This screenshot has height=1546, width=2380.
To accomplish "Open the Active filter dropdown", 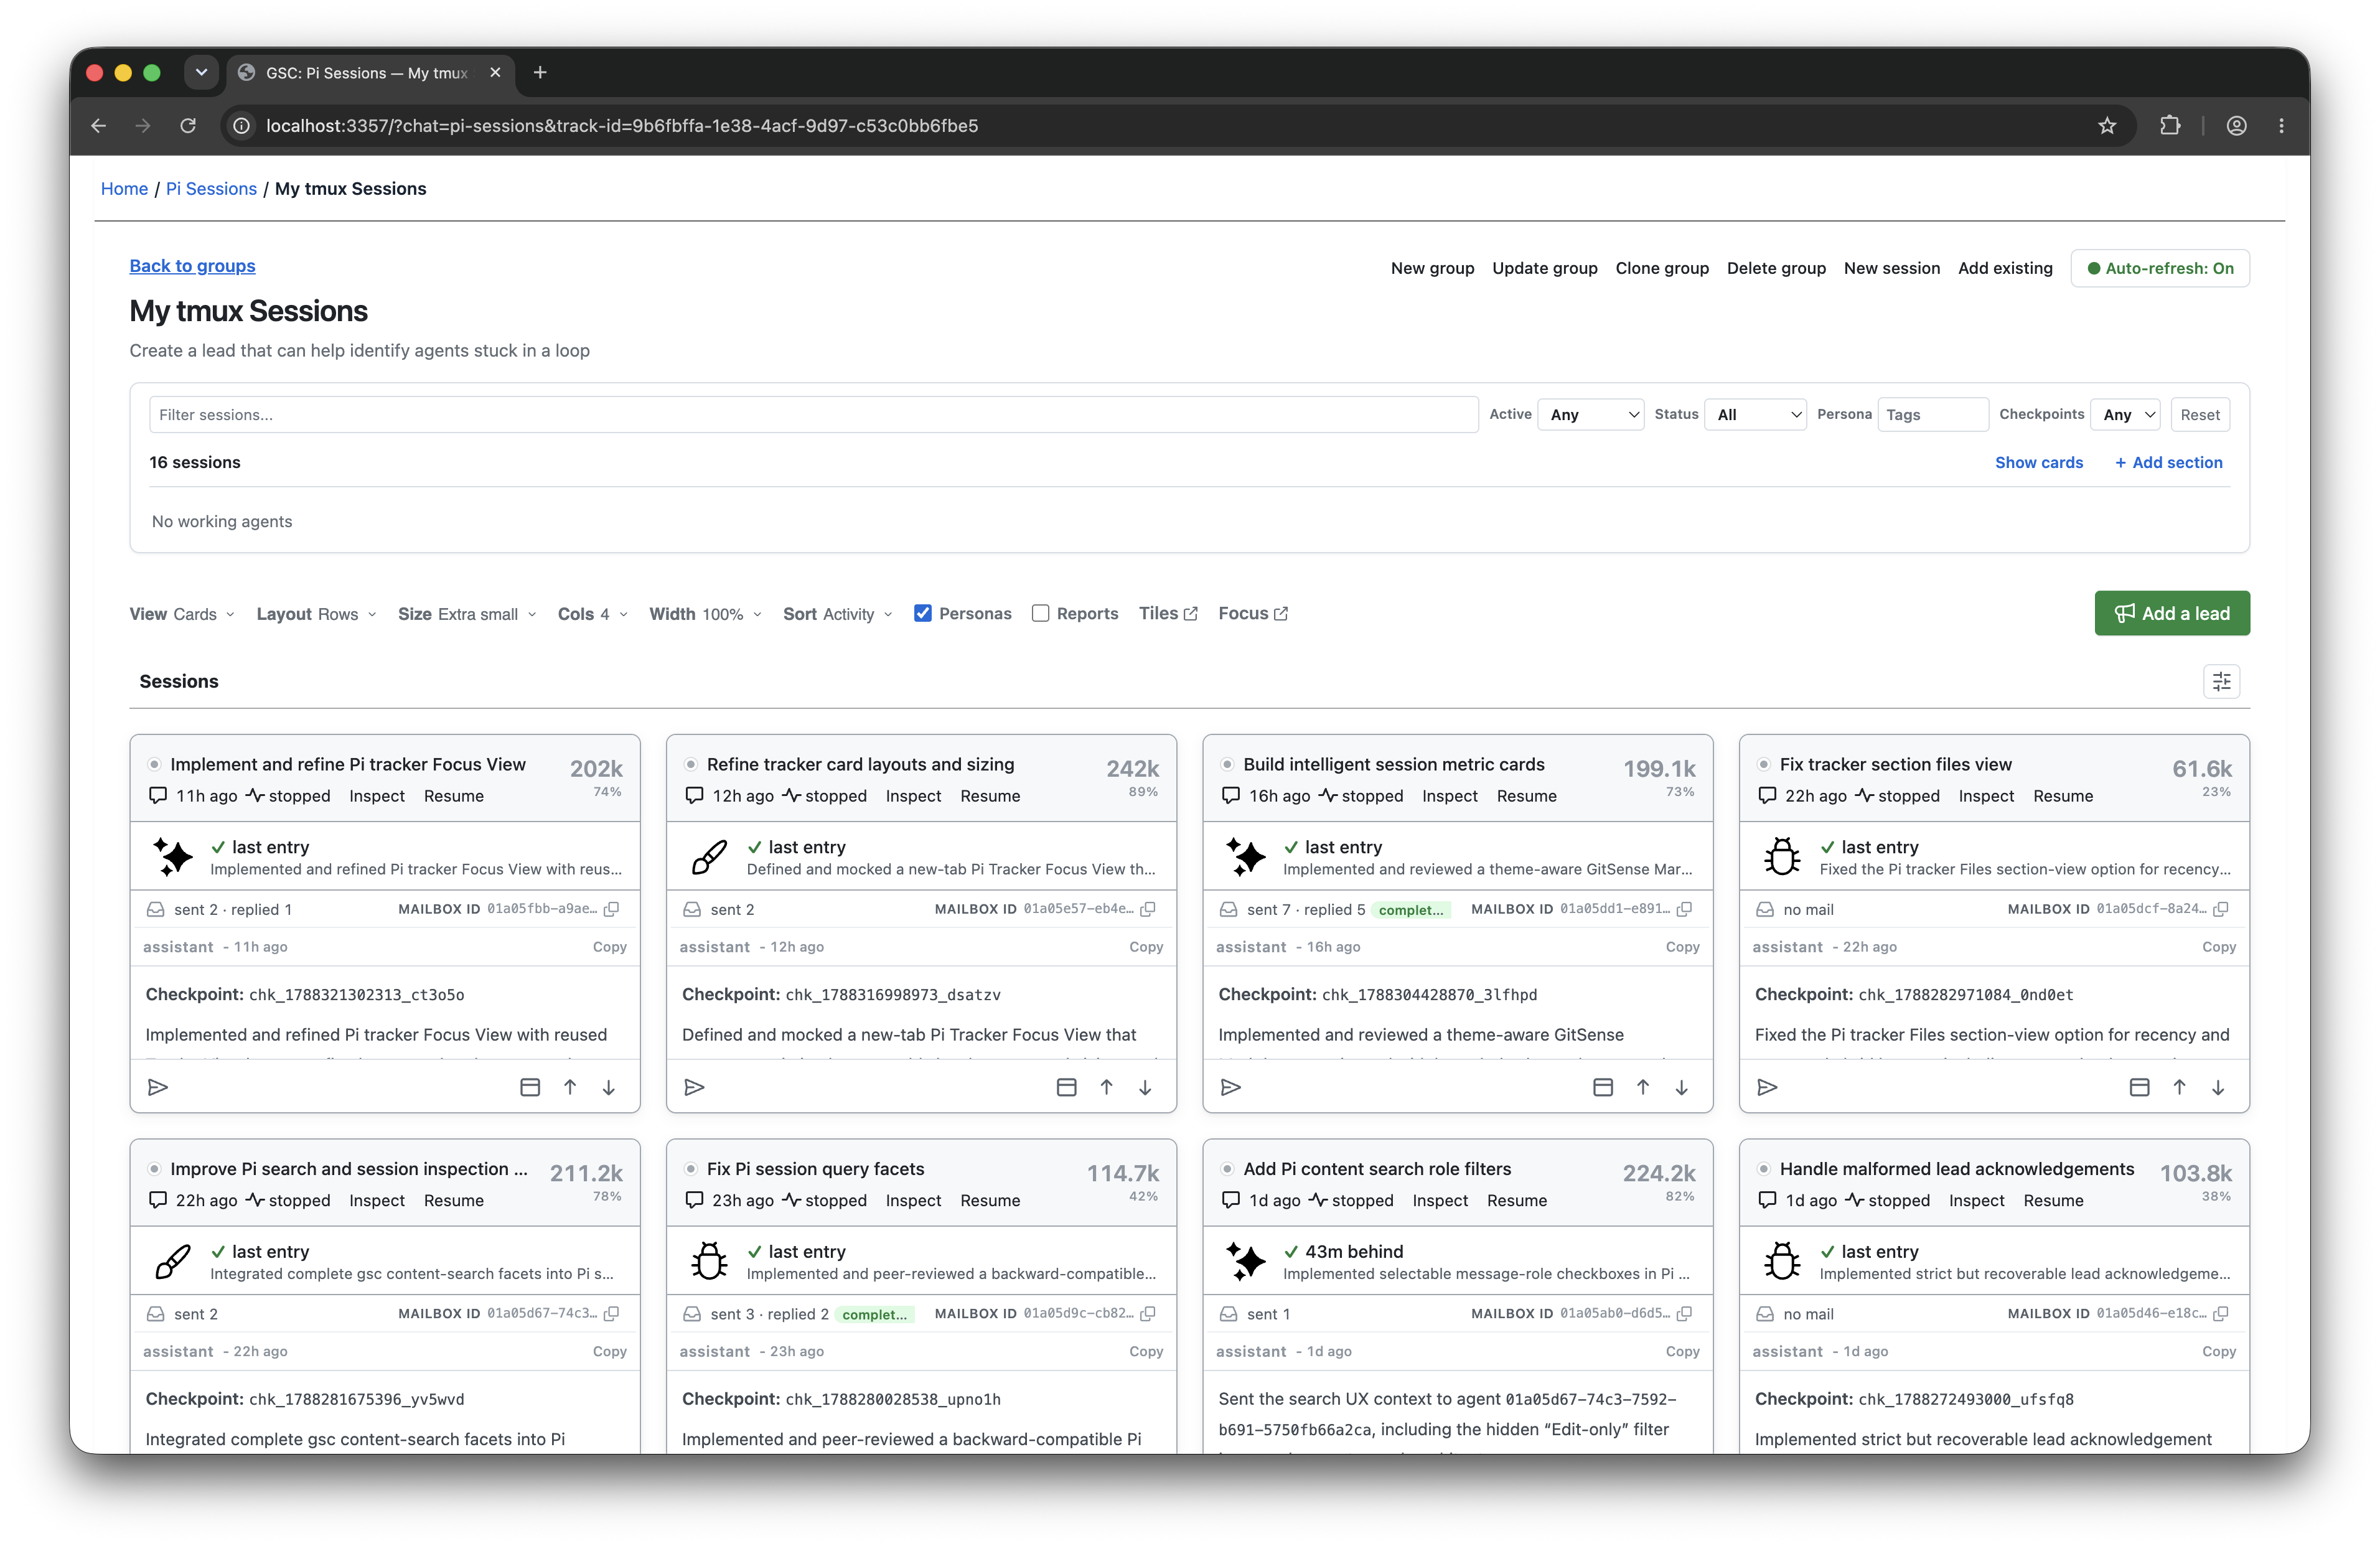I will [1591, 414].
